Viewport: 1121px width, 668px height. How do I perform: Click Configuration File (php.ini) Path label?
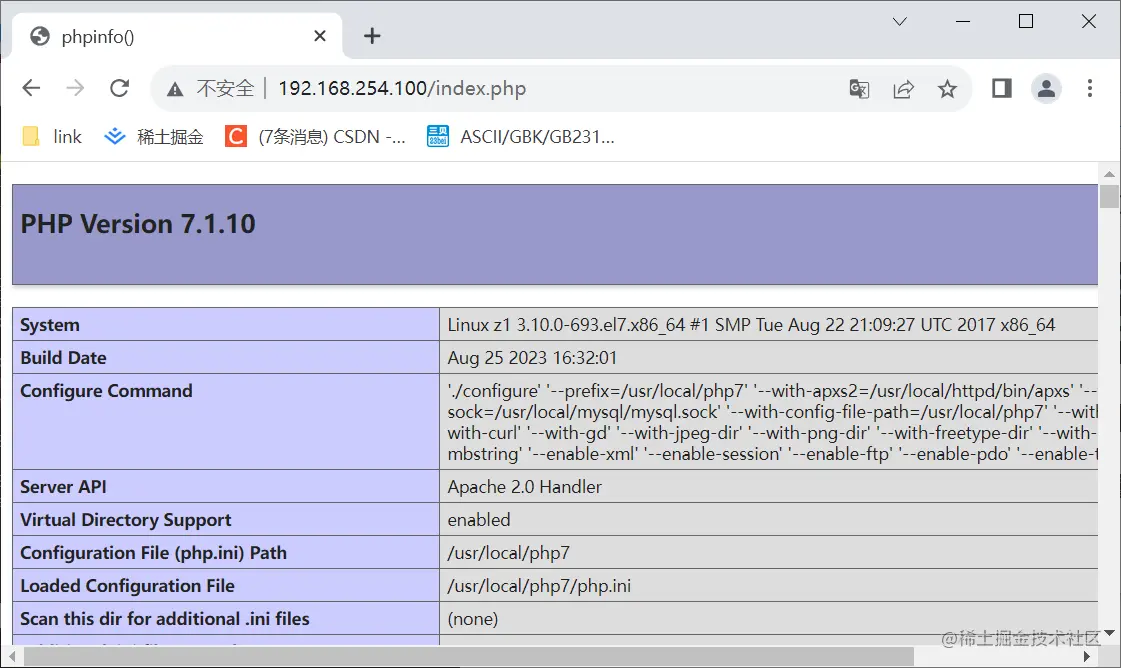pos(153,553)
